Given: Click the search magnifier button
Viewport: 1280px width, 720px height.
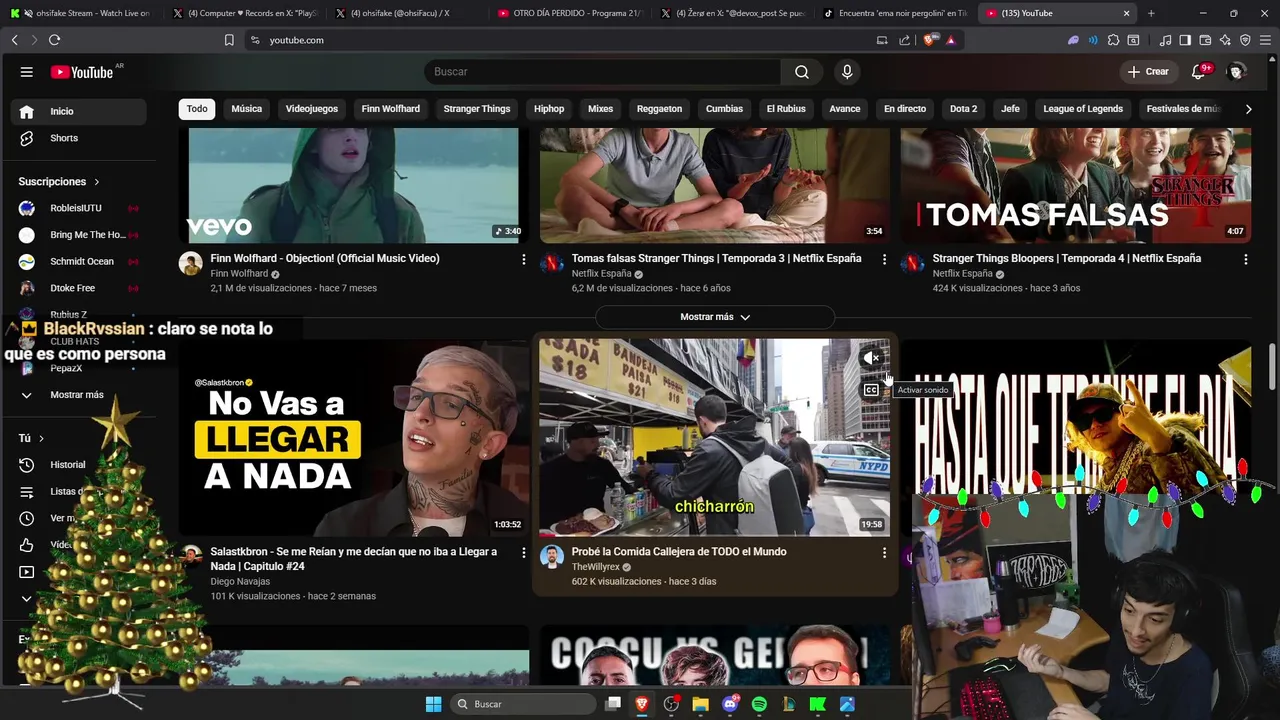Looking at the screenshot, I should 802,72.
